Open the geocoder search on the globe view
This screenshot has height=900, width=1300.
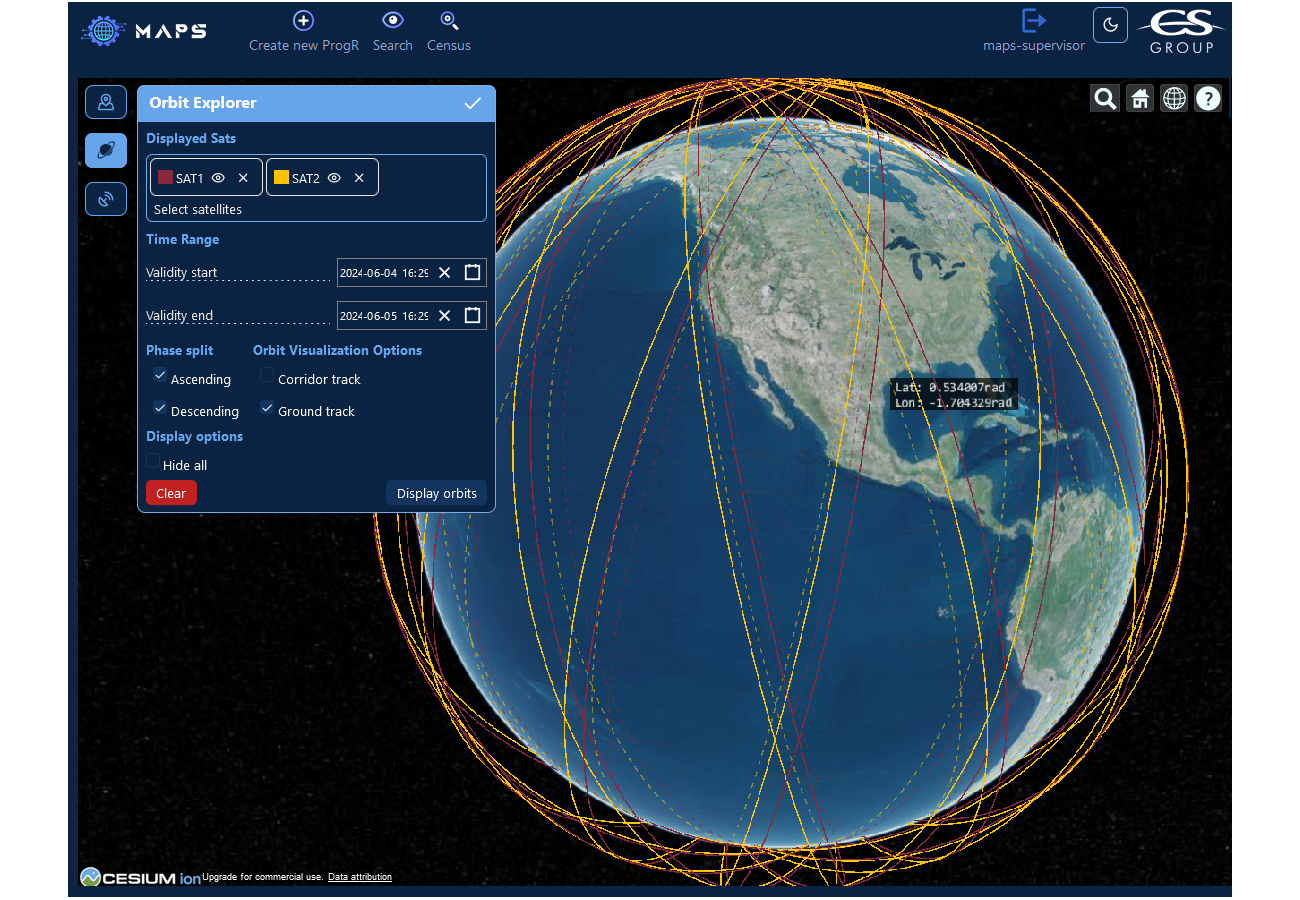[x=1105, y=98]
